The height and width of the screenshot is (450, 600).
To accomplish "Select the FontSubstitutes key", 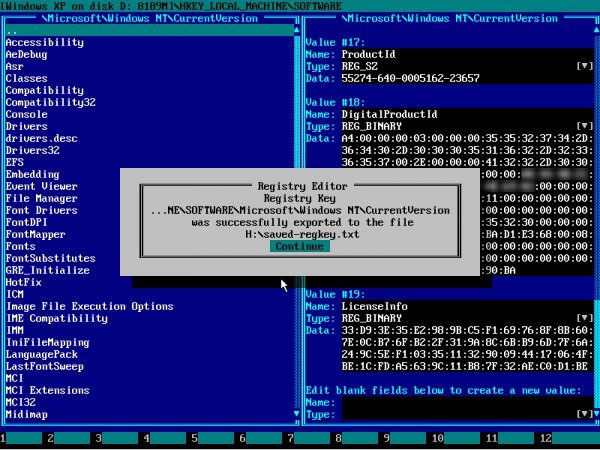I will 51,258.
